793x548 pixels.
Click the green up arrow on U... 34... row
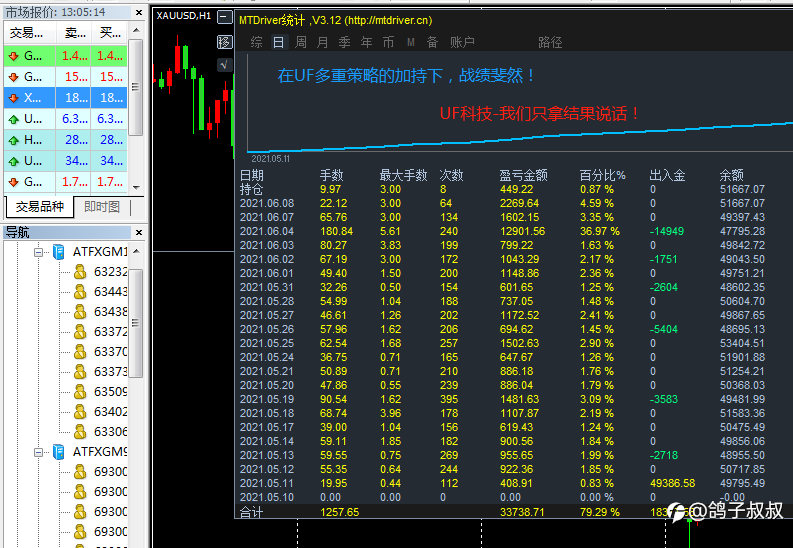(14, 162)
